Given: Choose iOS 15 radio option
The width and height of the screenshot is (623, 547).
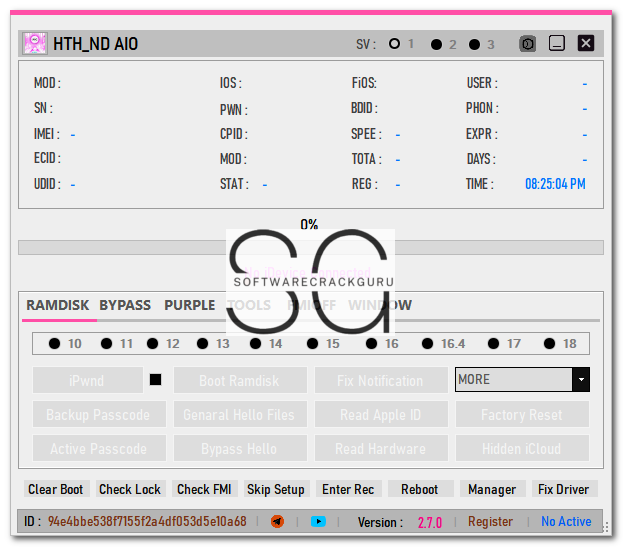Looking at the screenshot, I should (x=313, y=343).
